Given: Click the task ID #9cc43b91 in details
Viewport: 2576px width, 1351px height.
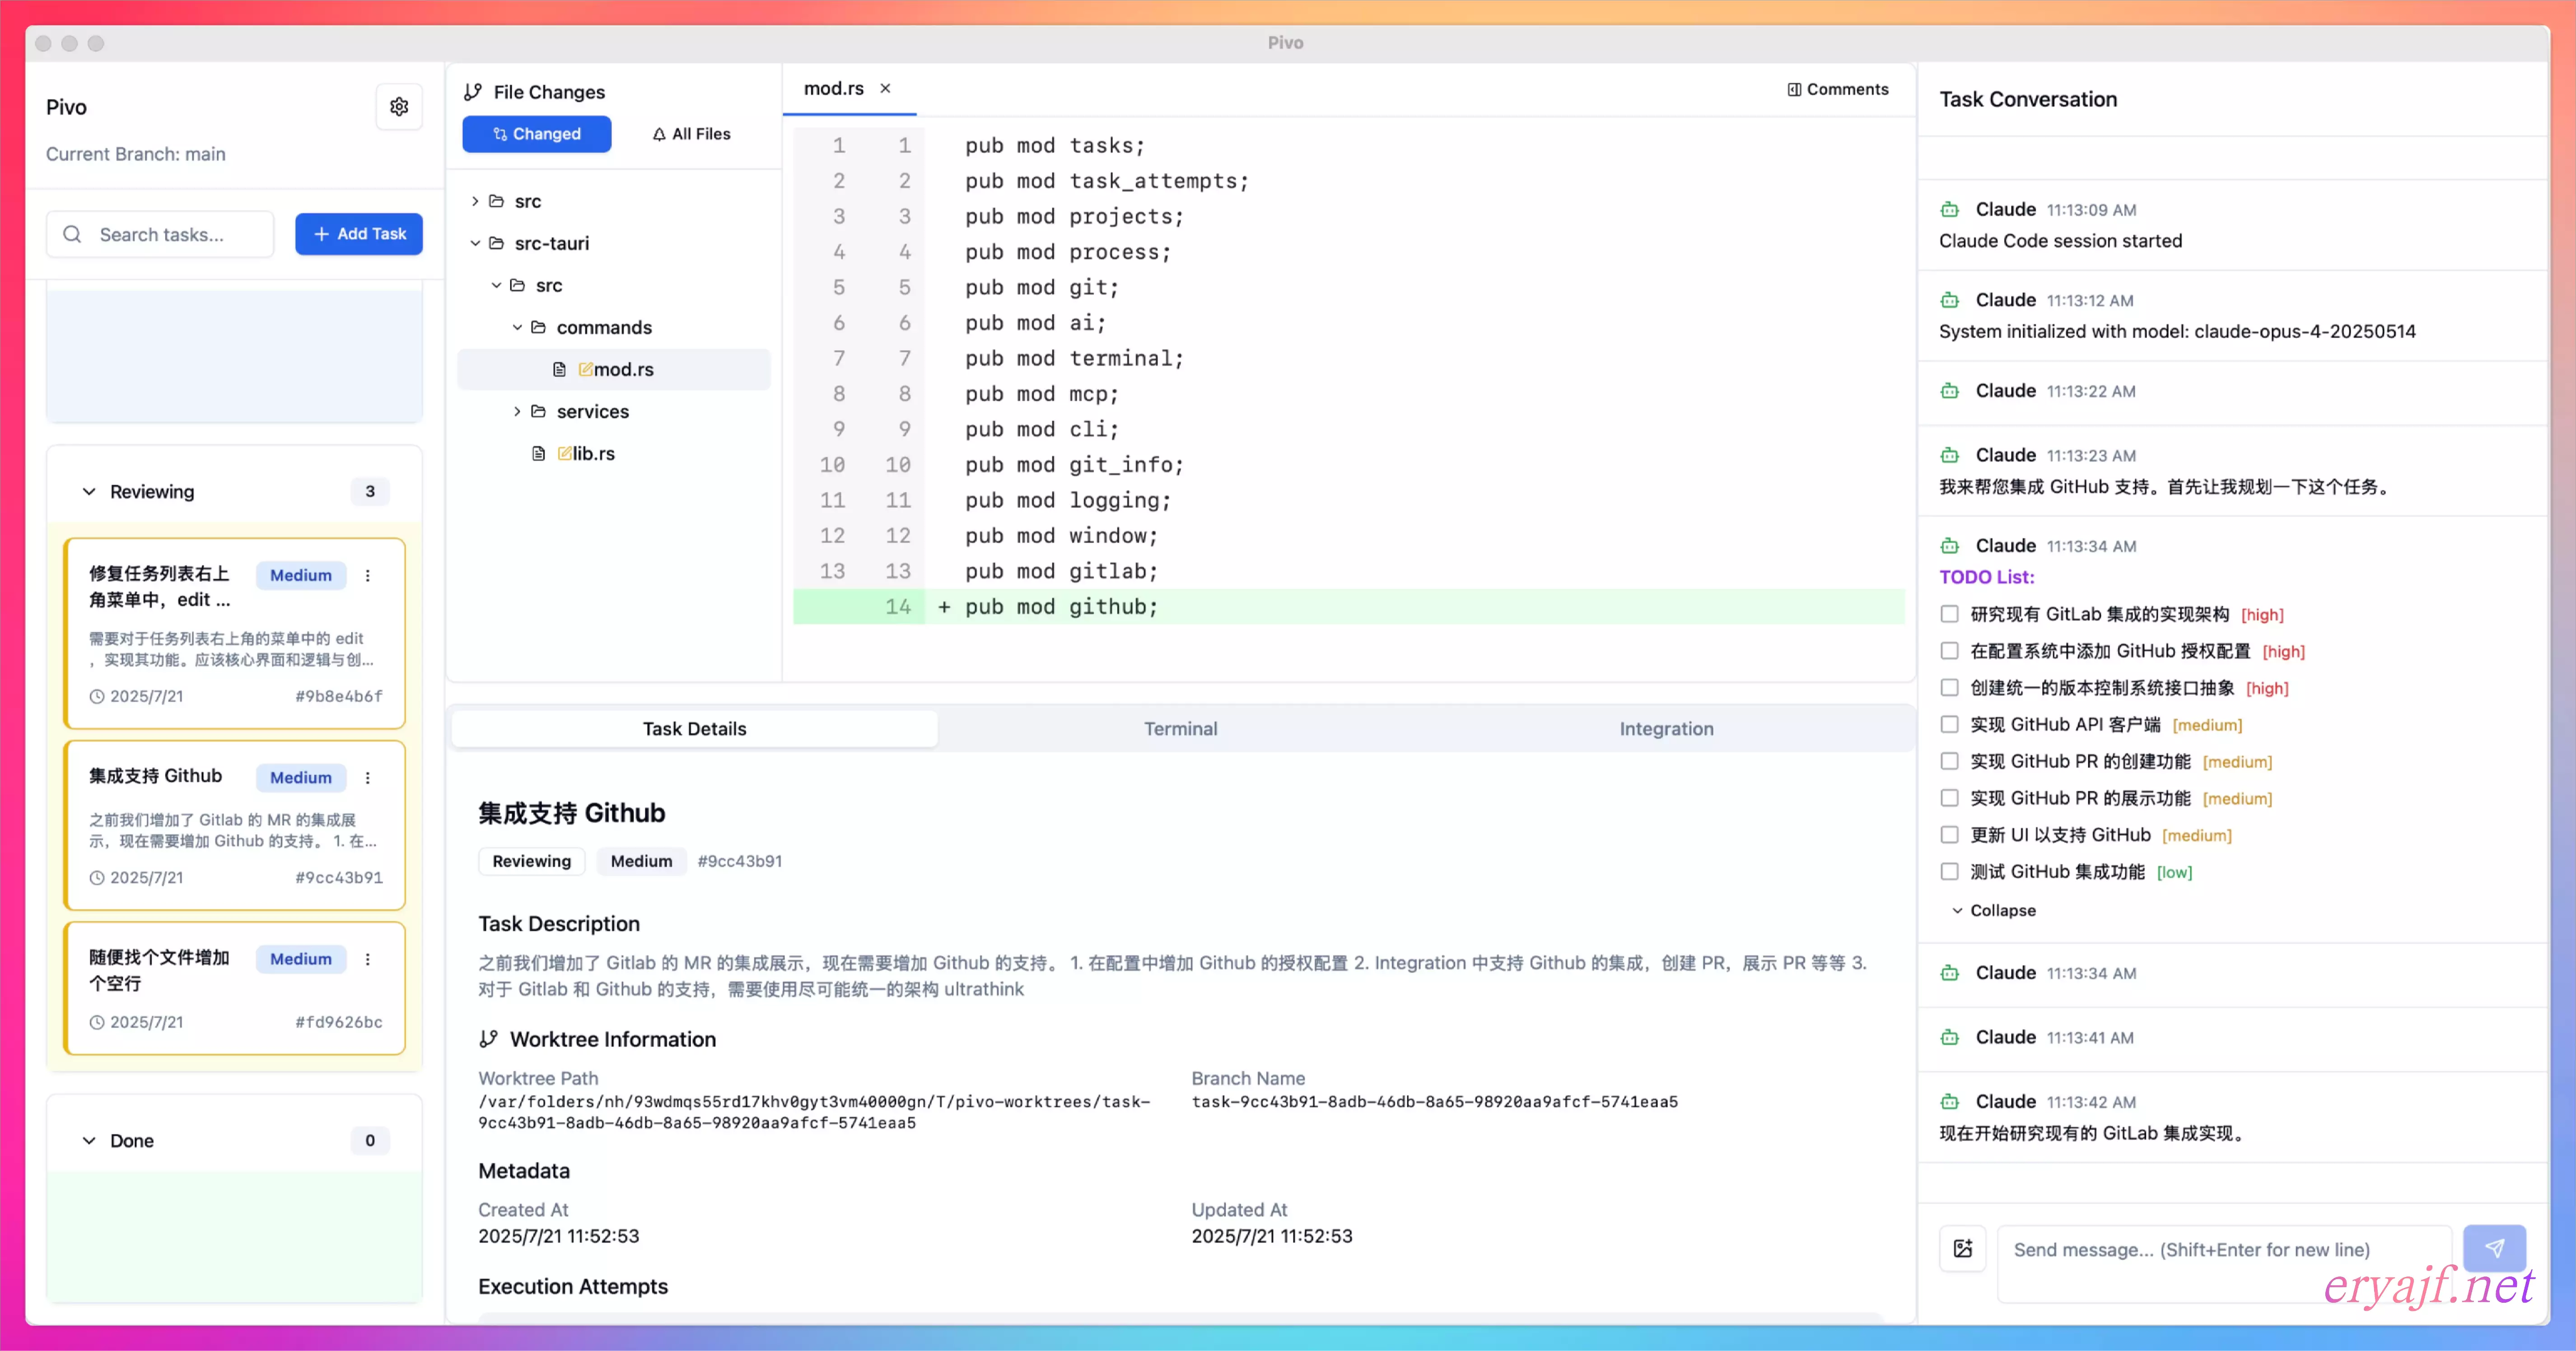Looking at the screenshot, I should 740,861.
